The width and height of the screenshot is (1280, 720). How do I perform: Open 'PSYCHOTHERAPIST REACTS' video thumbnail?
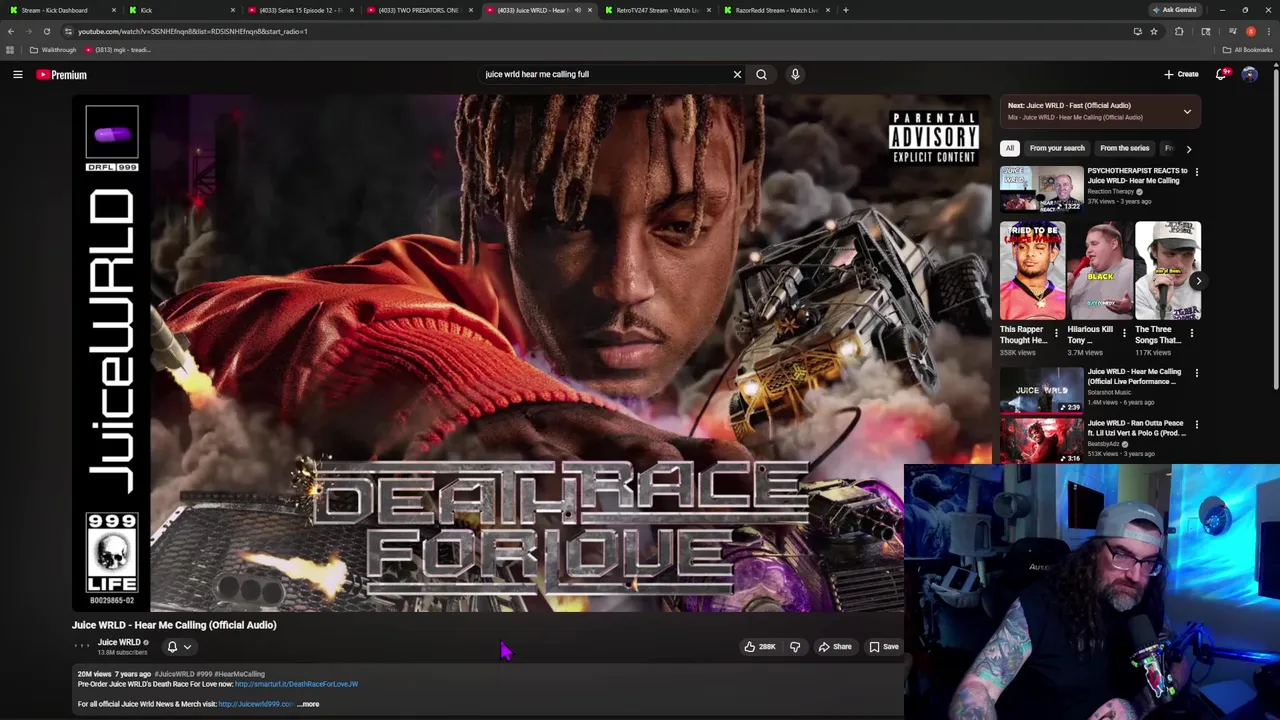tap(1041, 190)
